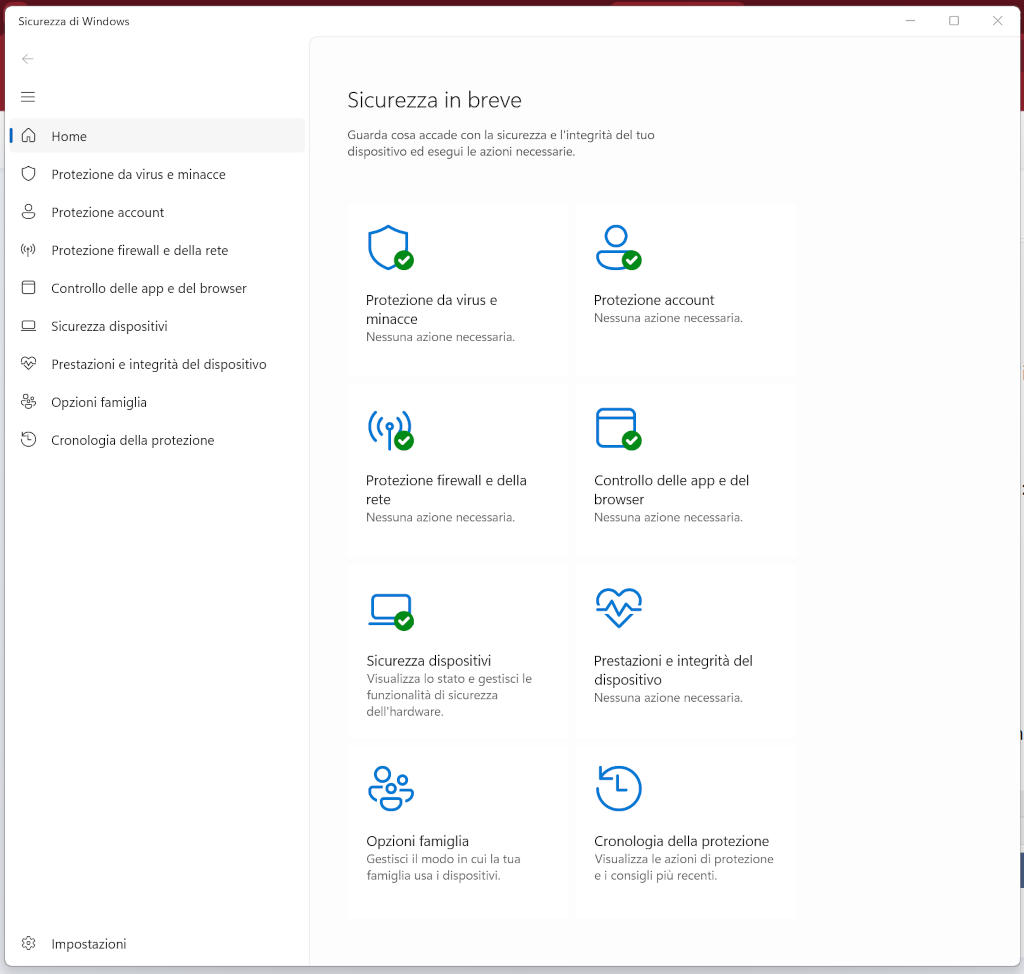Click the Protezione firewall e della rete card title
The height and width of the screenshot is (974, 1024).
[x=446, y=489]
